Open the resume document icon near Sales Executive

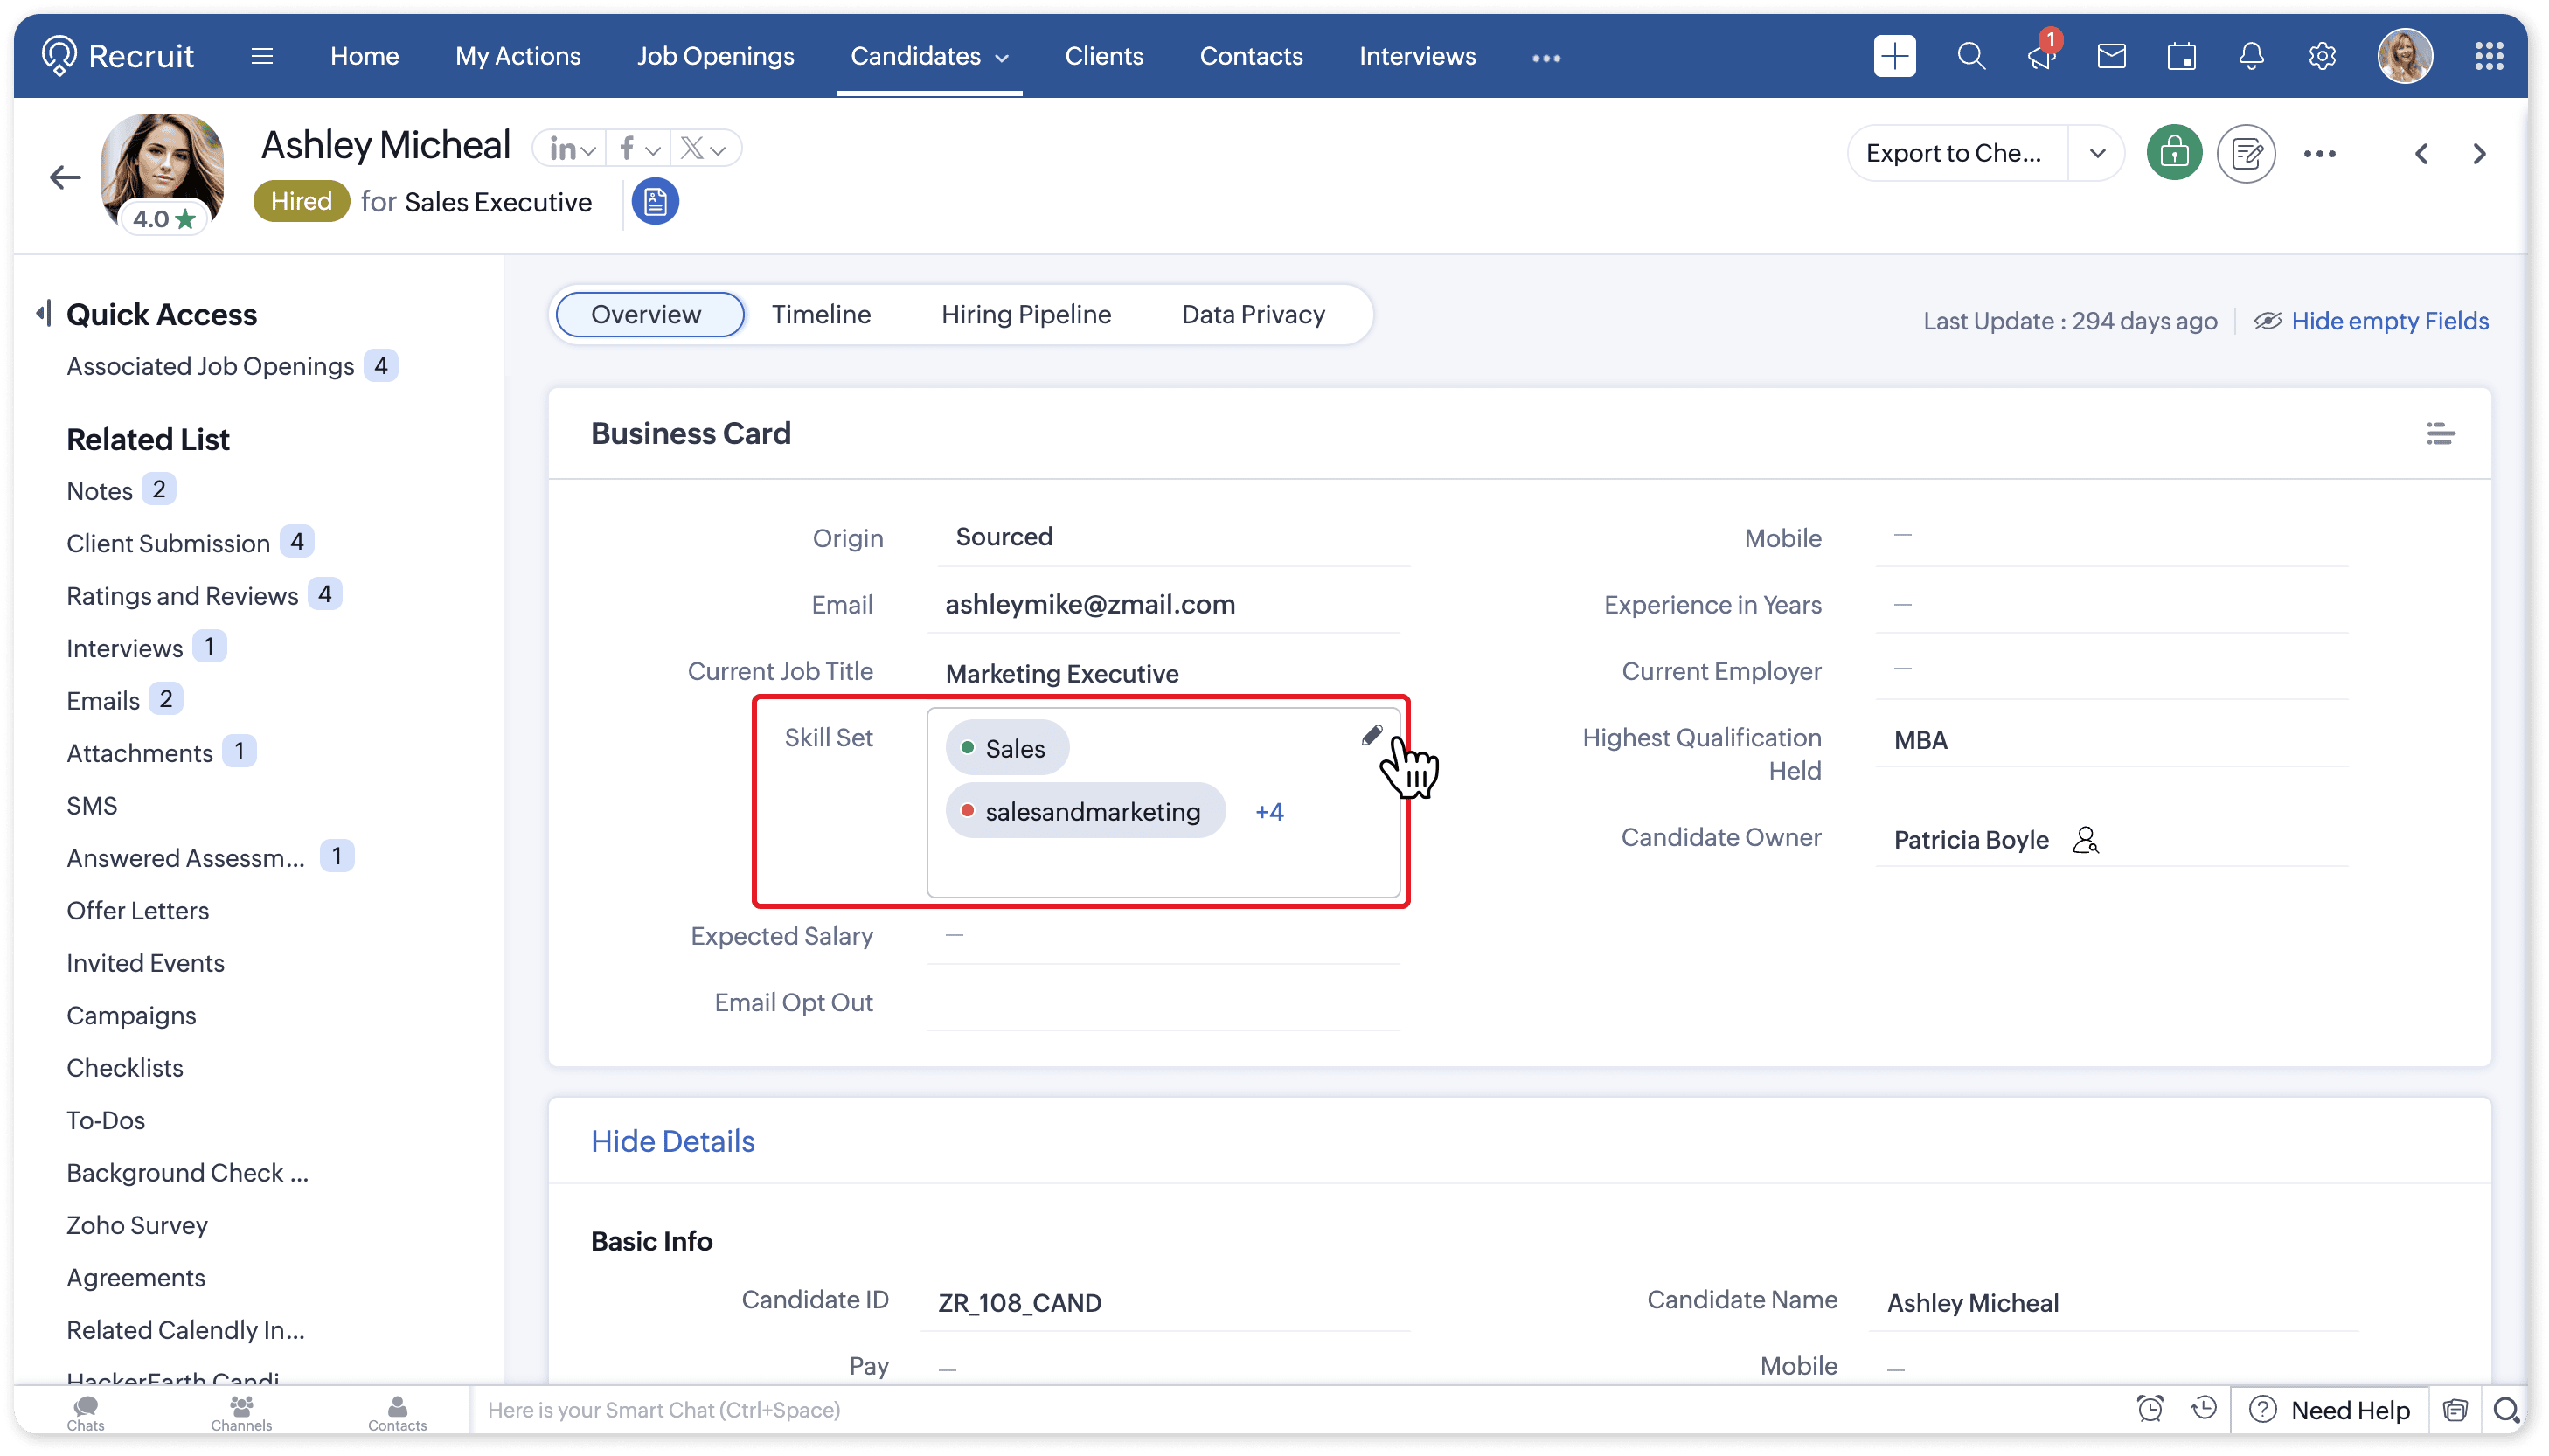[x=655, y=202]
